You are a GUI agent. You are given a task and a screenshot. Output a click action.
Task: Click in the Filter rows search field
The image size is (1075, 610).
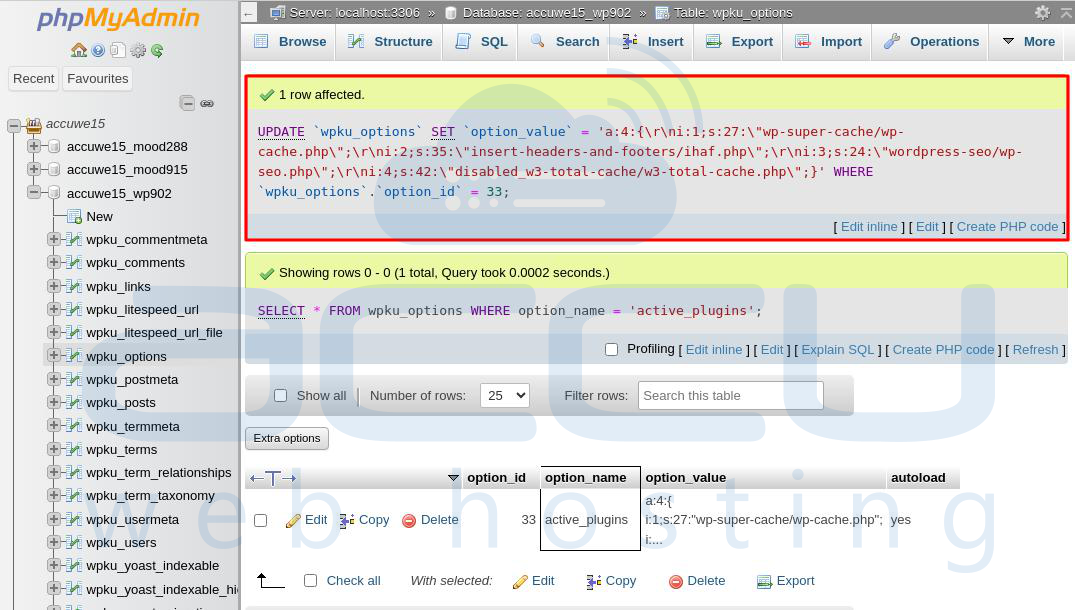[730, 395]
